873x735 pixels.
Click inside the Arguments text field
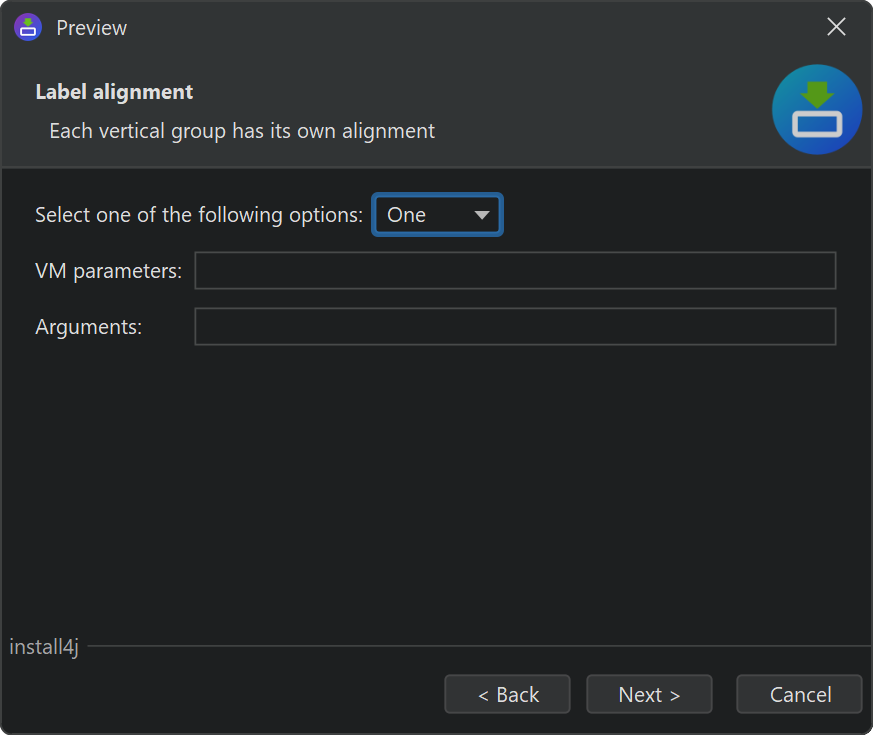(x=515, y=327)
